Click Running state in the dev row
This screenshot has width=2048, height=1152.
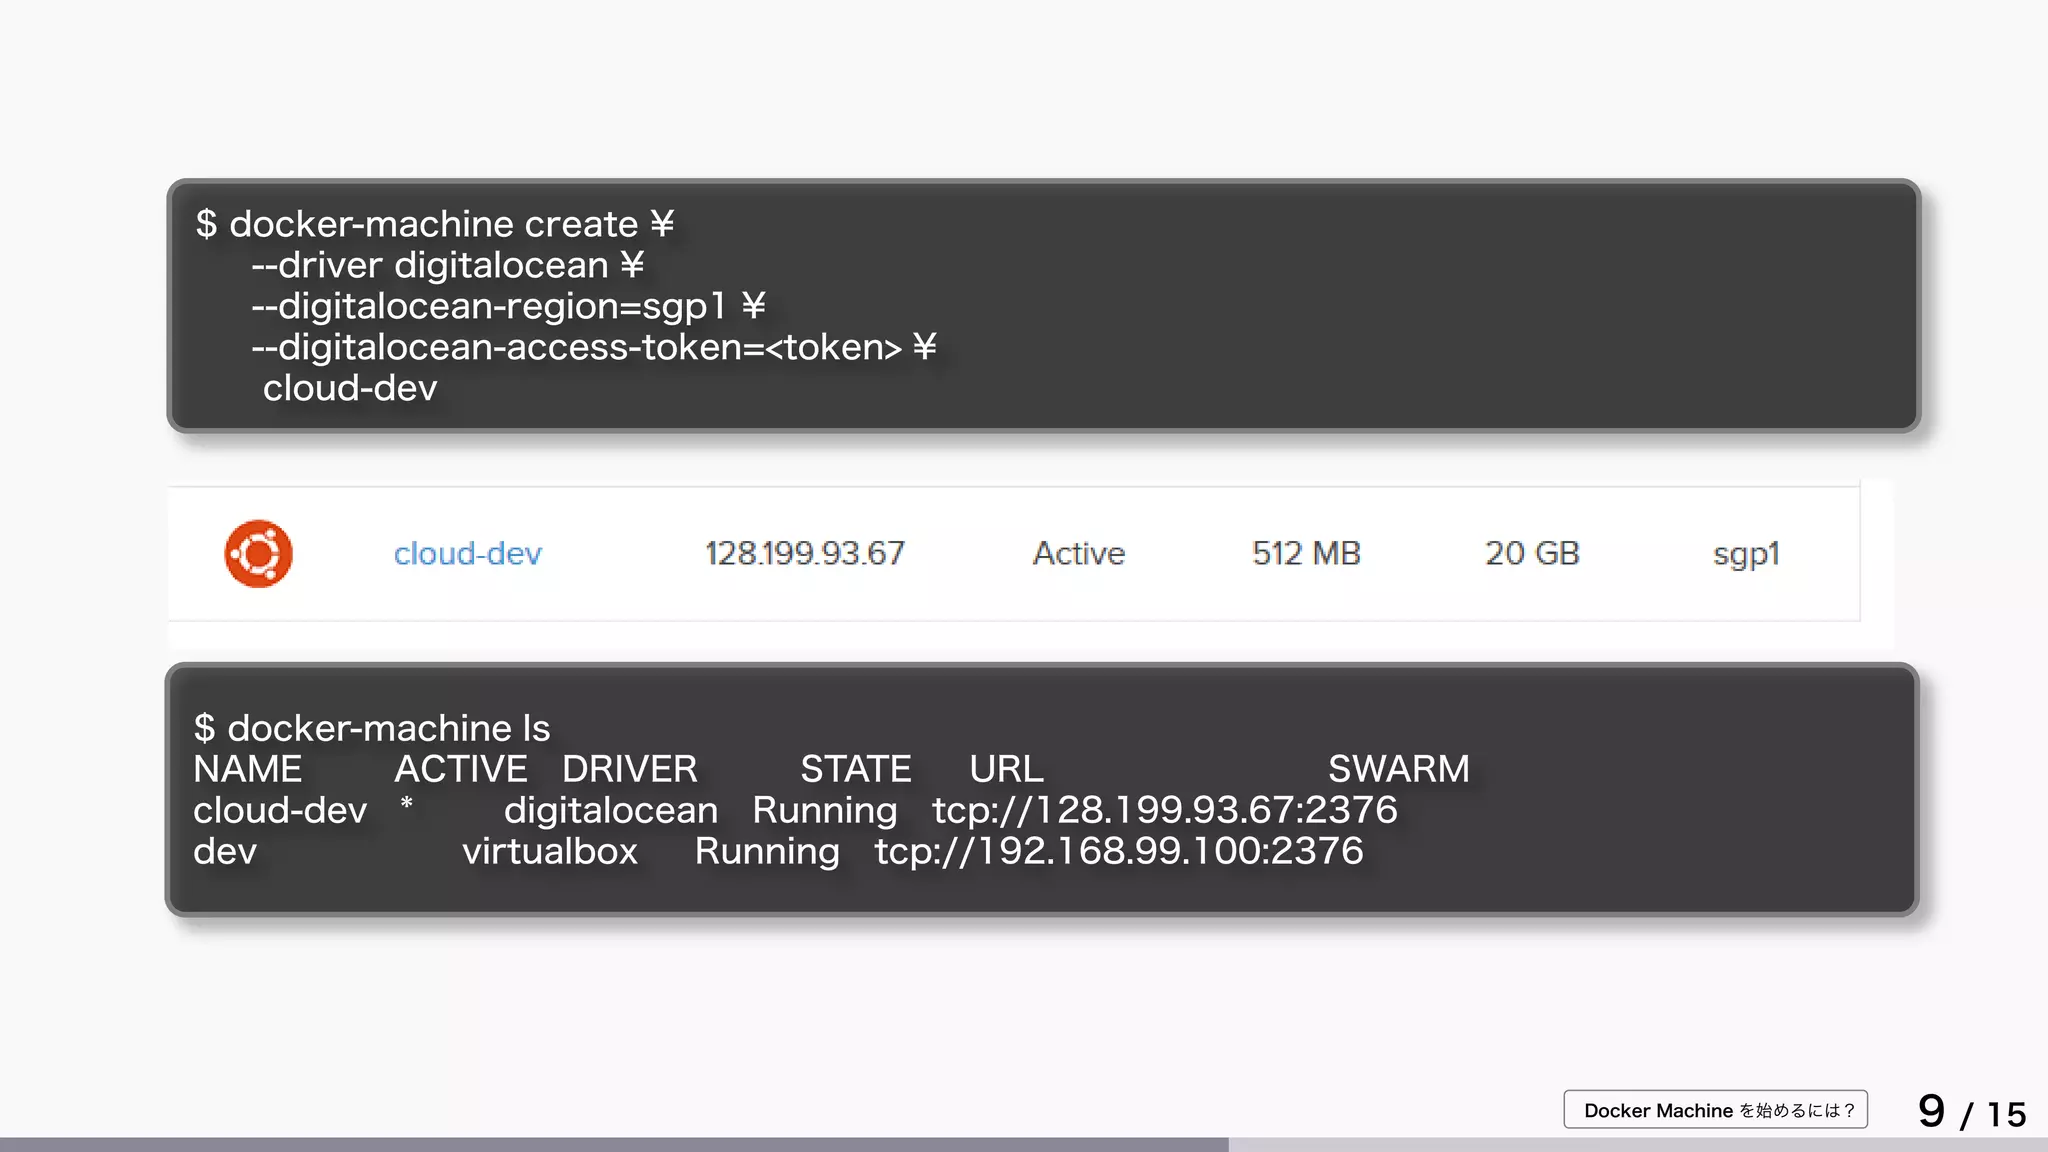(767, 852)
